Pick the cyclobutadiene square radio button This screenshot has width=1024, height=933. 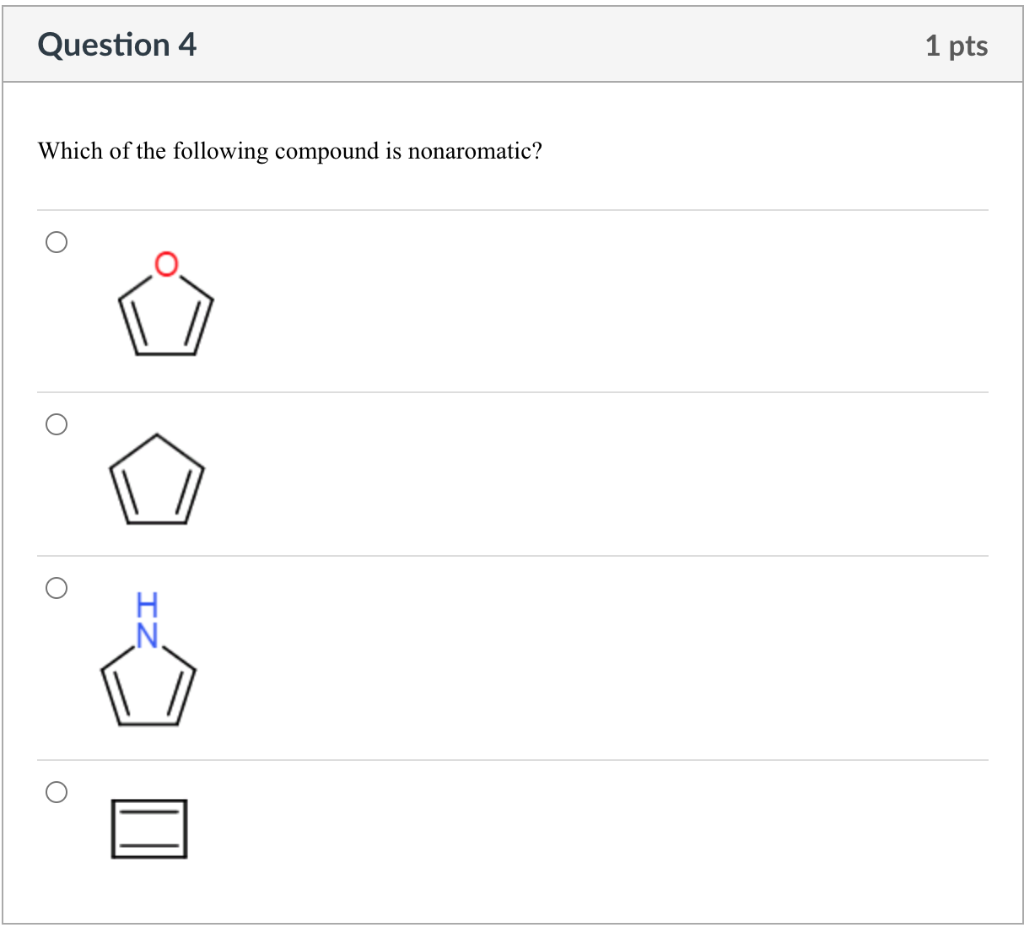56,792
